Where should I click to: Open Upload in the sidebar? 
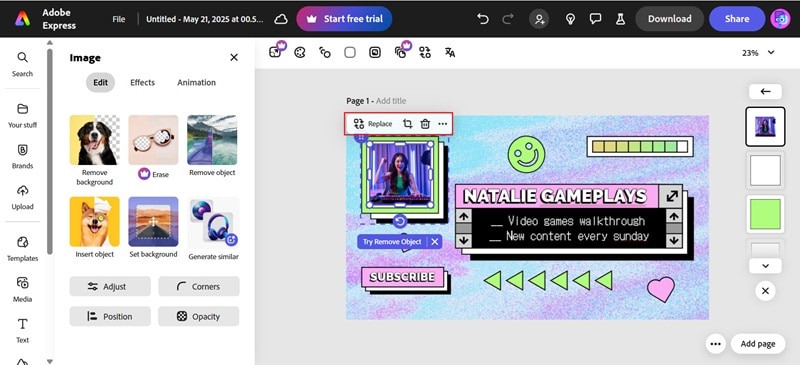click(22, 198)
